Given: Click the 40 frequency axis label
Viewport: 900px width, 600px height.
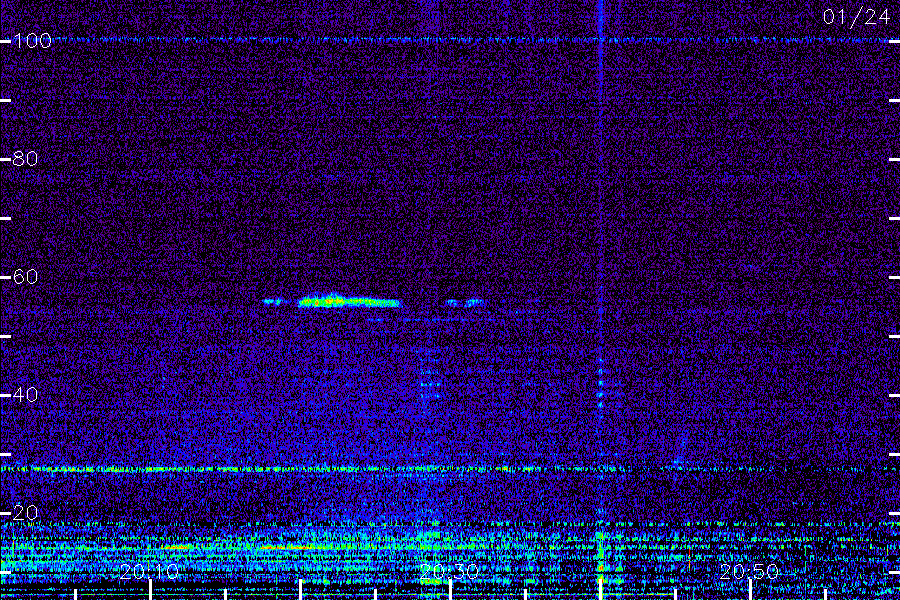Looking at the screenshot, I should pos(25,394).
